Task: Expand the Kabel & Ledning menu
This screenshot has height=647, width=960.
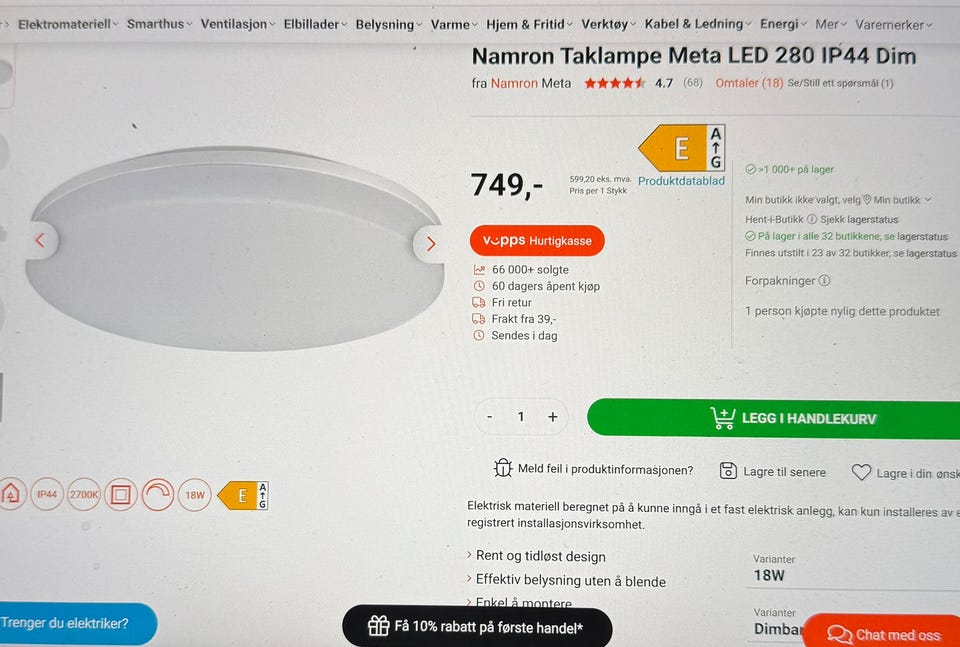Action: click(x=697, y=24)
